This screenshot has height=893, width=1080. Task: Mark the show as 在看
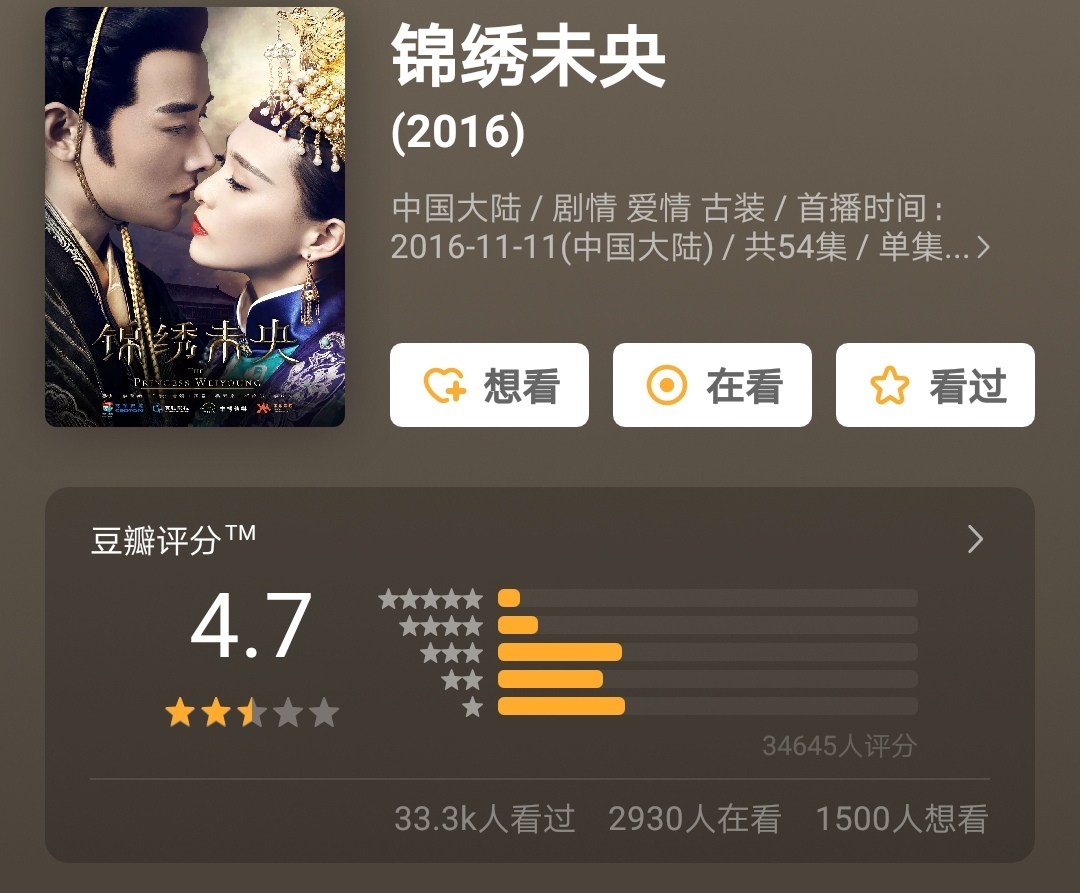712,385
